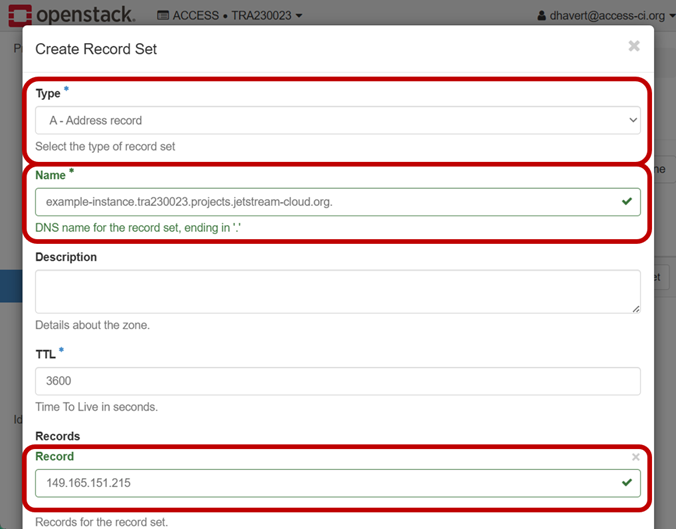
Task: Click the green checkmark in Name field
Action: click(x=626, y=201)
